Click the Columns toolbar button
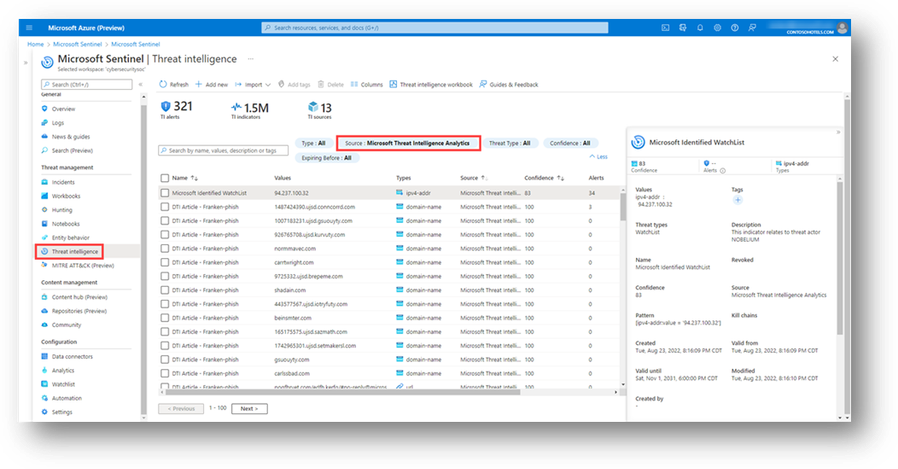Image resolution: width=898 pixels, height=469 pixels. (367, 84)
